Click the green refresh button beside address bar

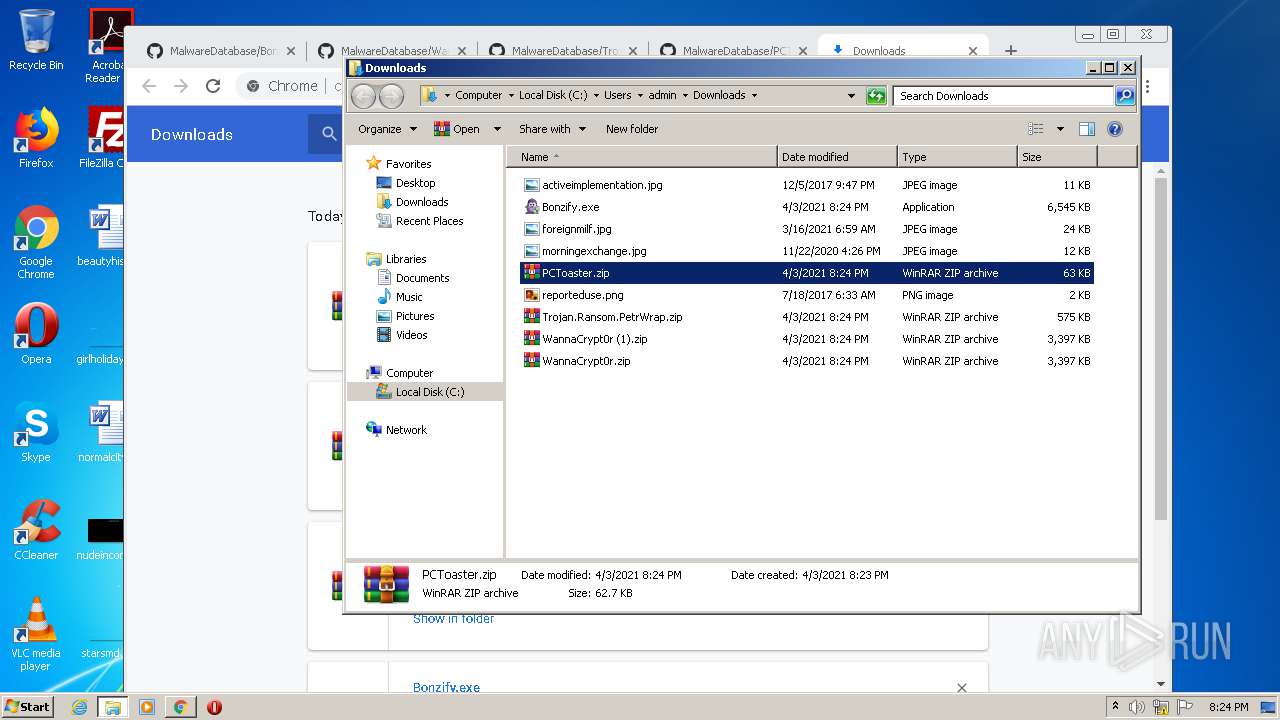876,96
